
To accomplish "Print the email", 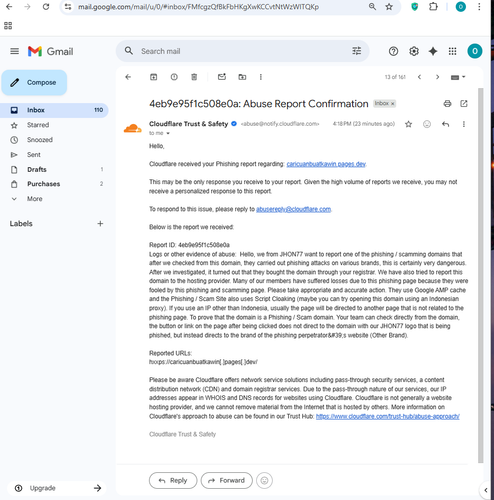I will point(447,104).
